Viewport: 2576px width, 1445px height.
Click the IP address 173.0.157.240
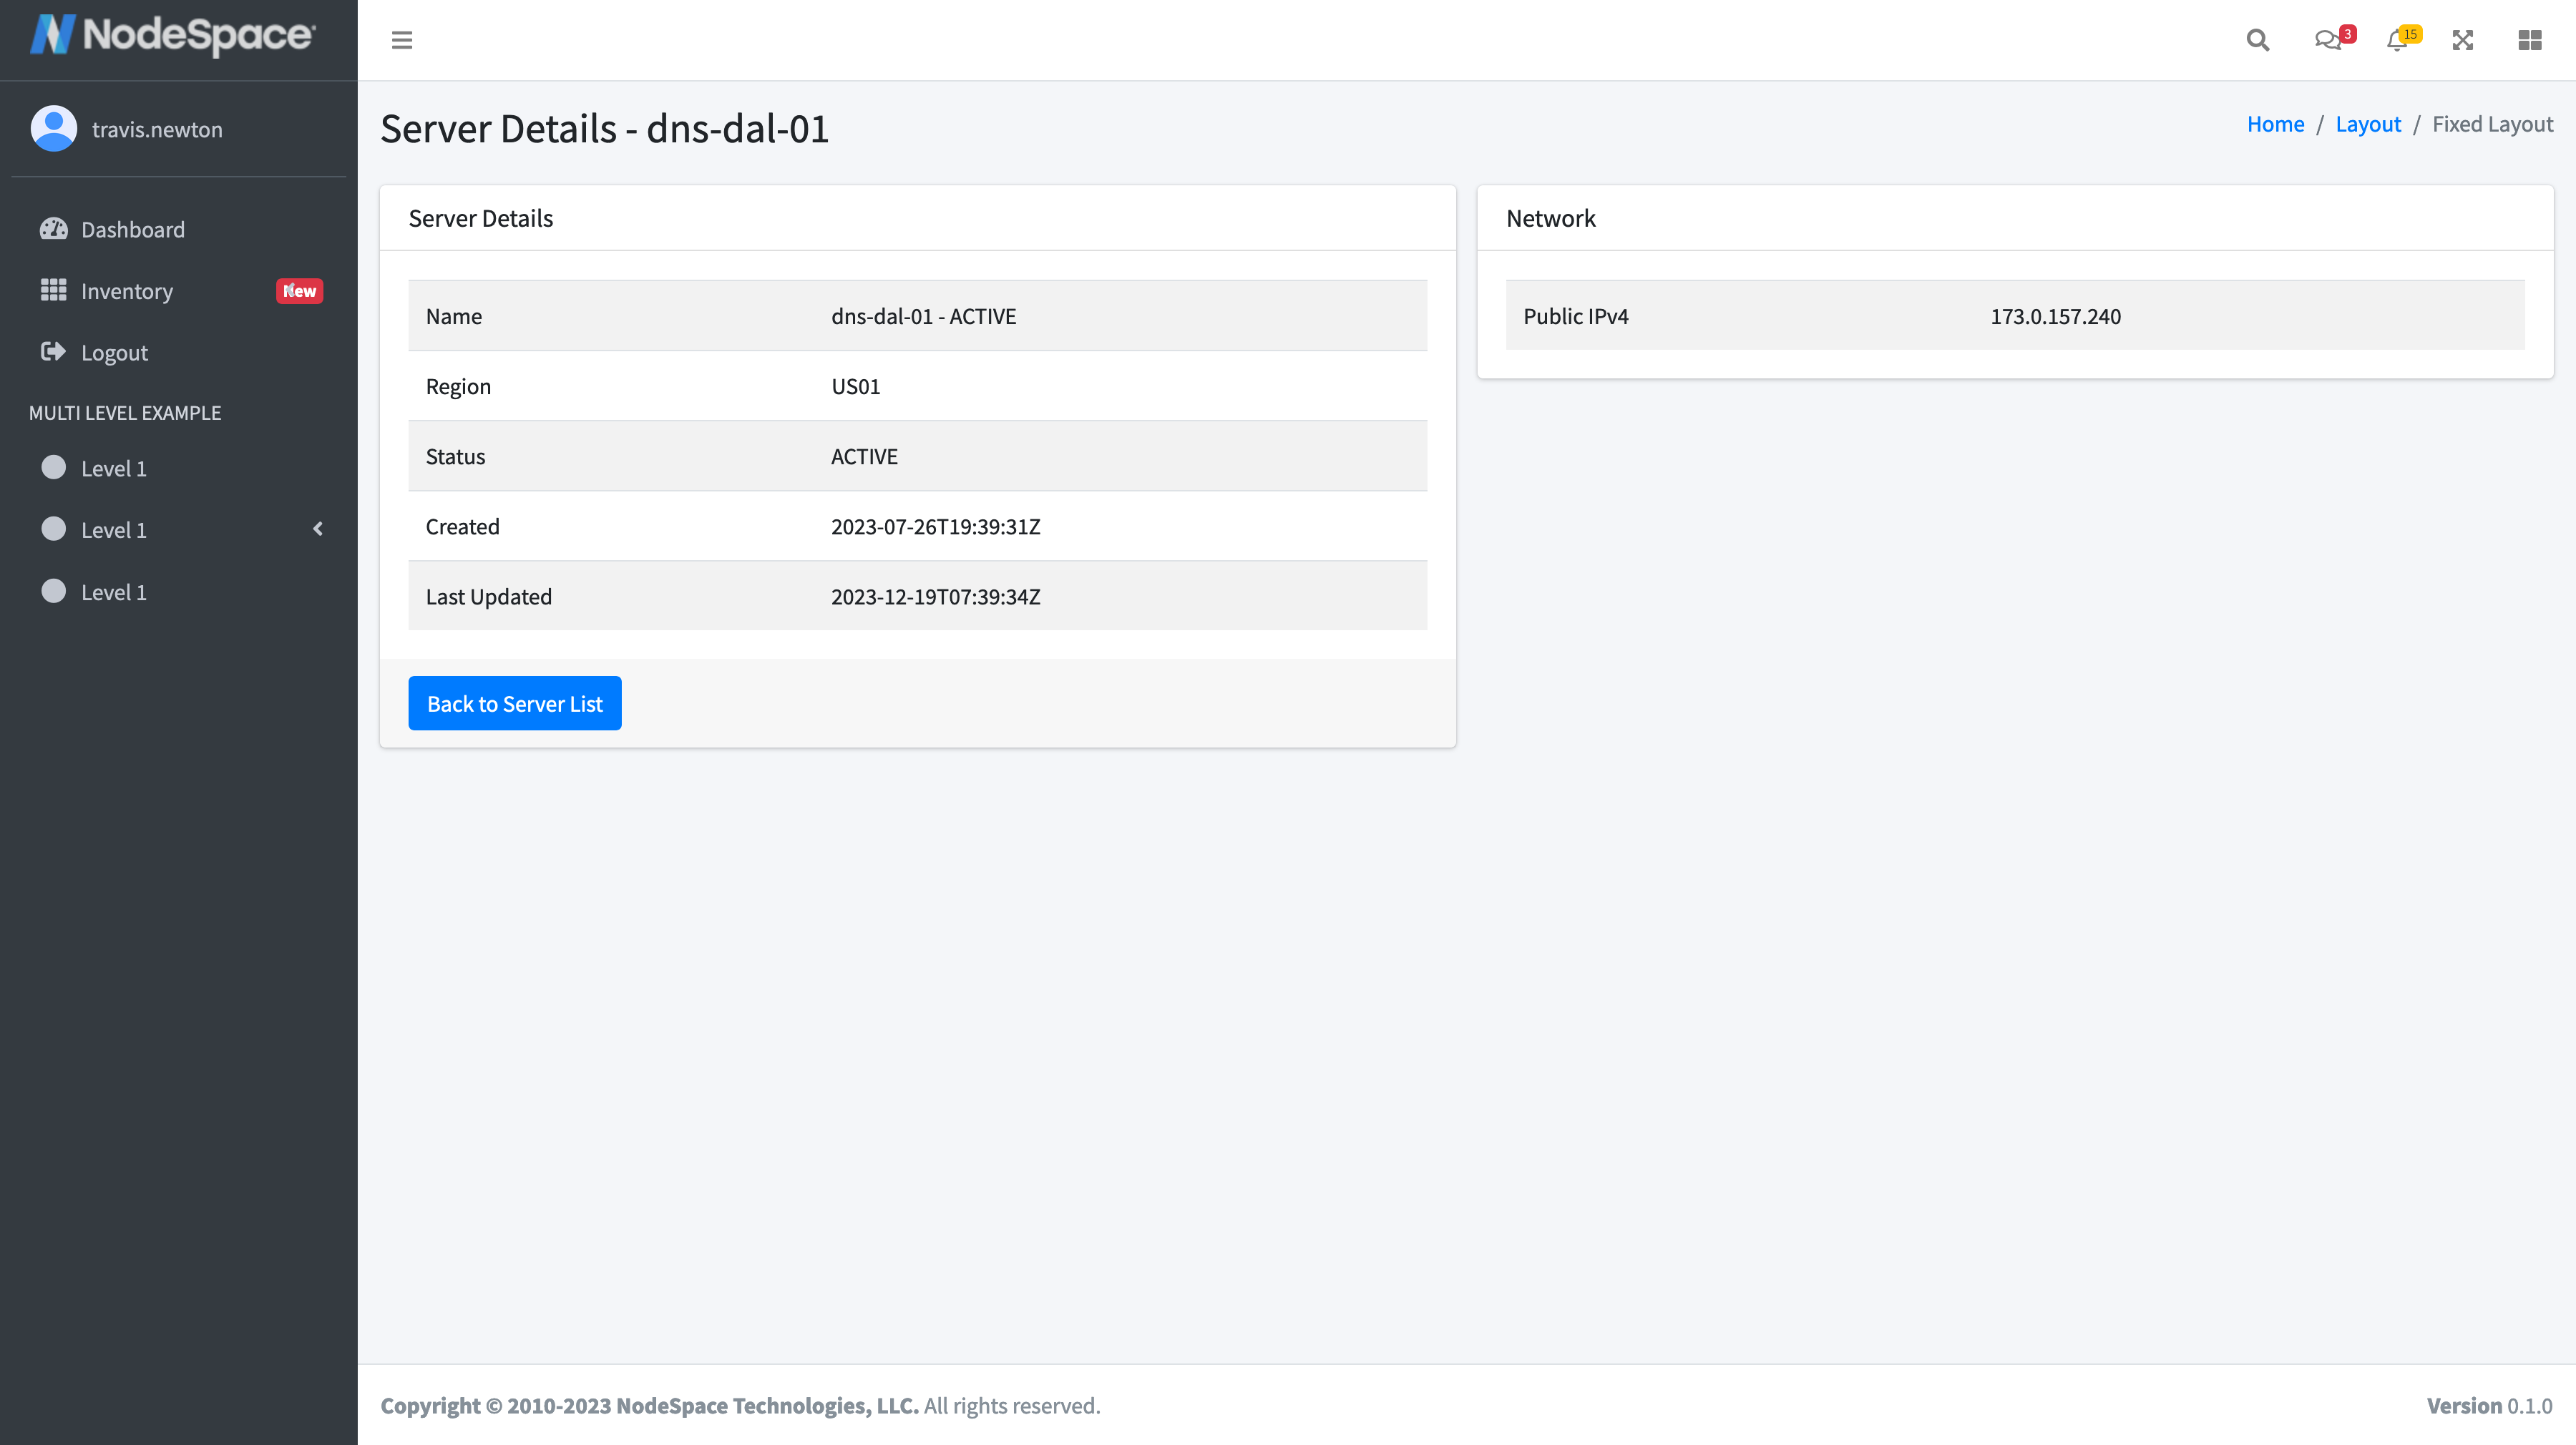tap(2055, 316)
